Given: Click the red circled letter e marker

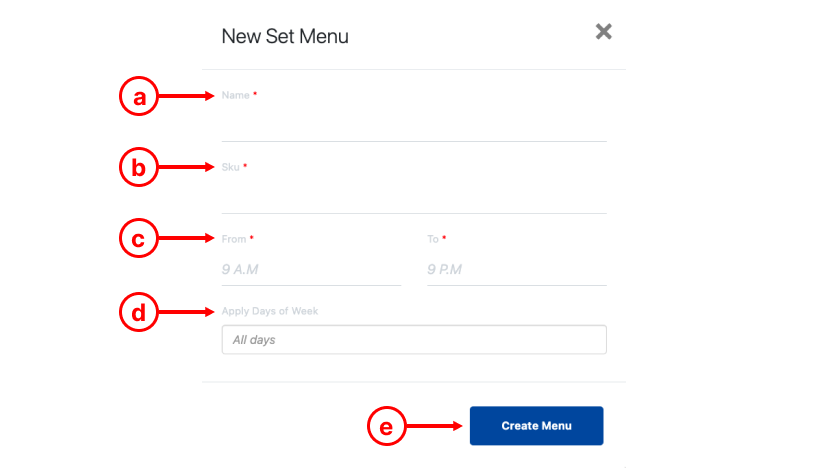Looking at the screenshot, I should (x=387, y=426).
